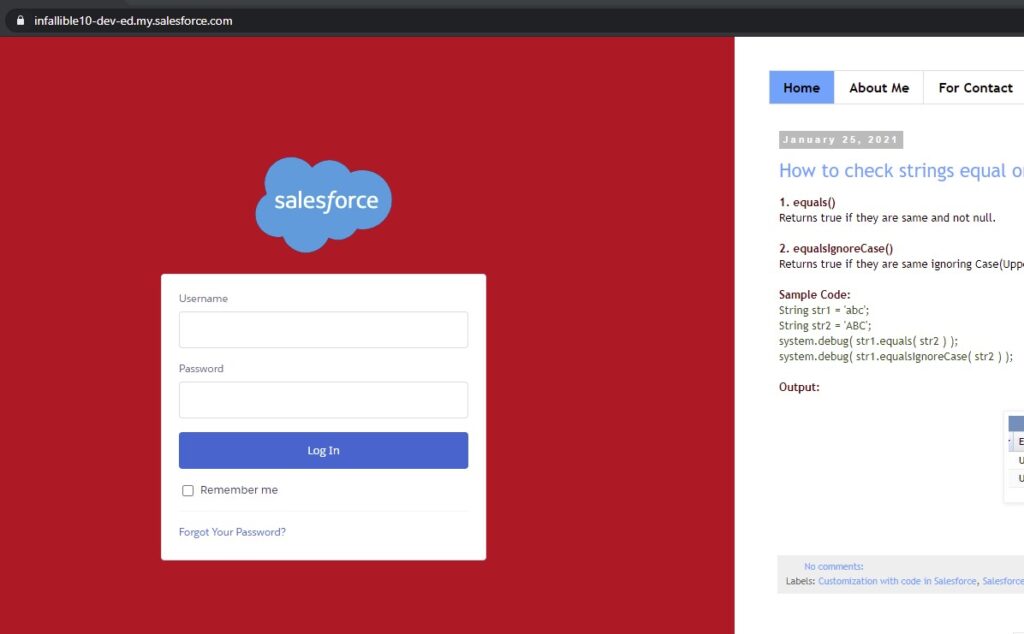Open 'Customization with code in Salesforce' label

point(897,581)
